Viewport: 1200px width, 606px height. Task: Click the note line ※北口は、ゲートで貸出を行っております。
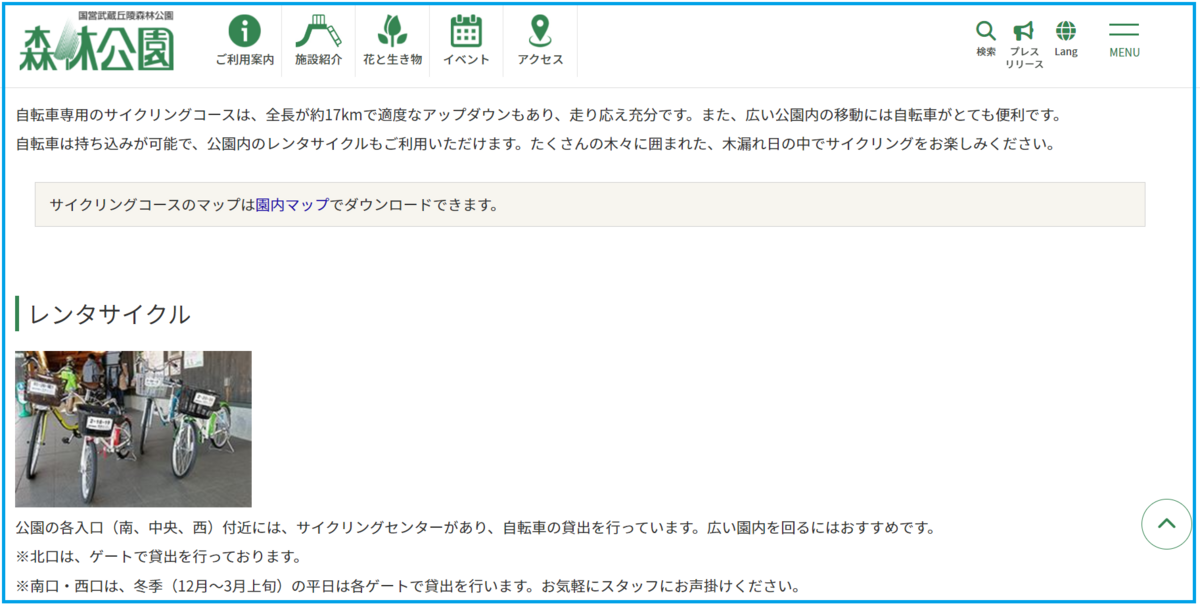158,556
